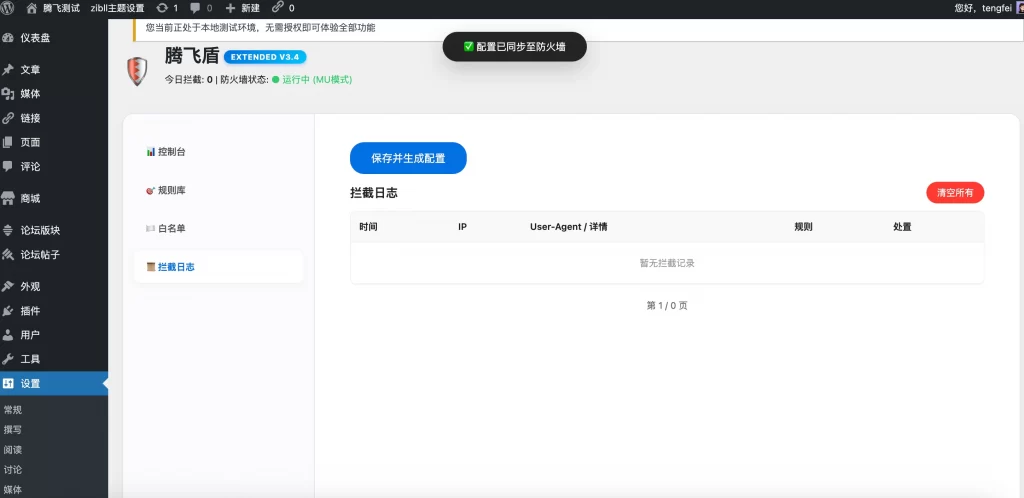Click the 工具 wrench icon

point(8,359)
